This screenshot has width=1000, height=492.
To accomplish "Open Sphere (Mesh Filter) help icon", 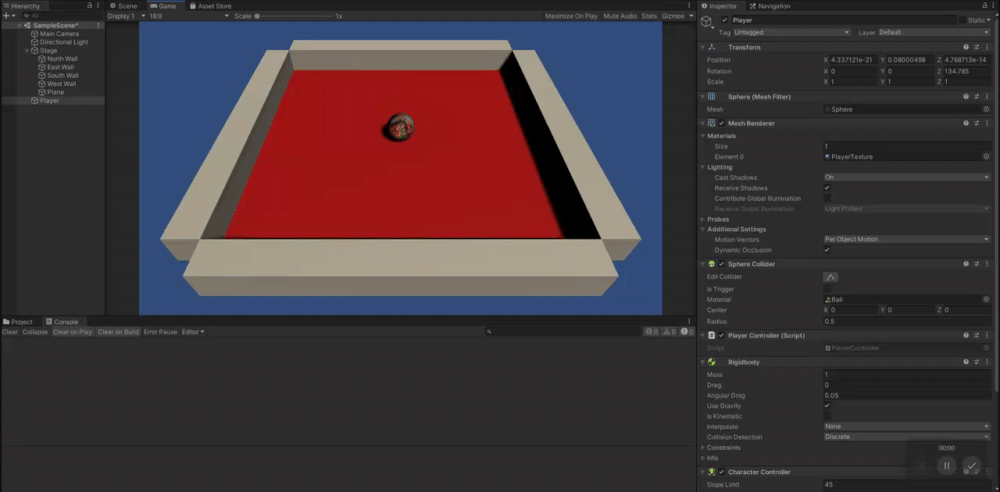I will point(966,97).
